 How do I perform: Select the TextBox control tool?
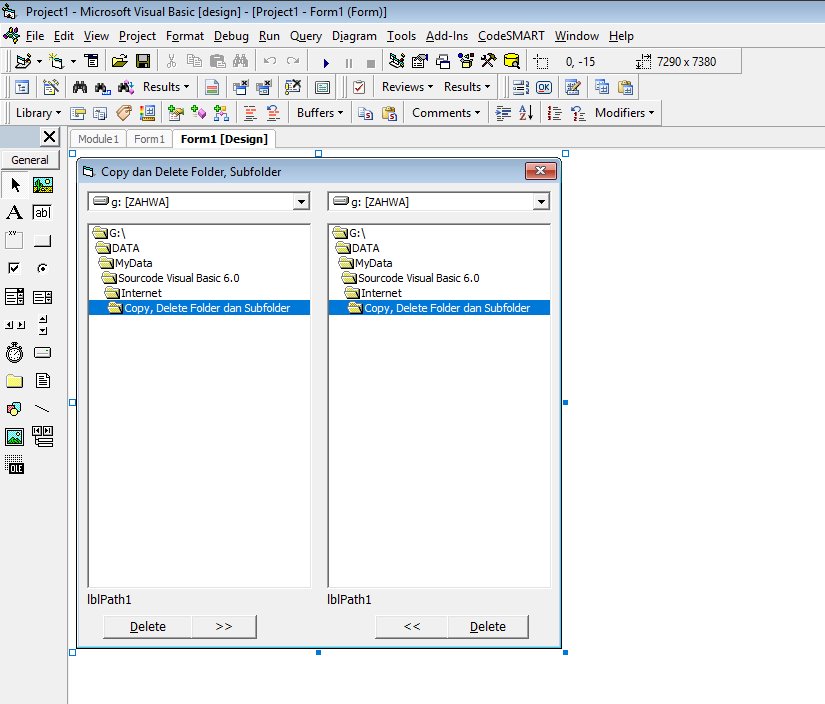coord(43,212)
